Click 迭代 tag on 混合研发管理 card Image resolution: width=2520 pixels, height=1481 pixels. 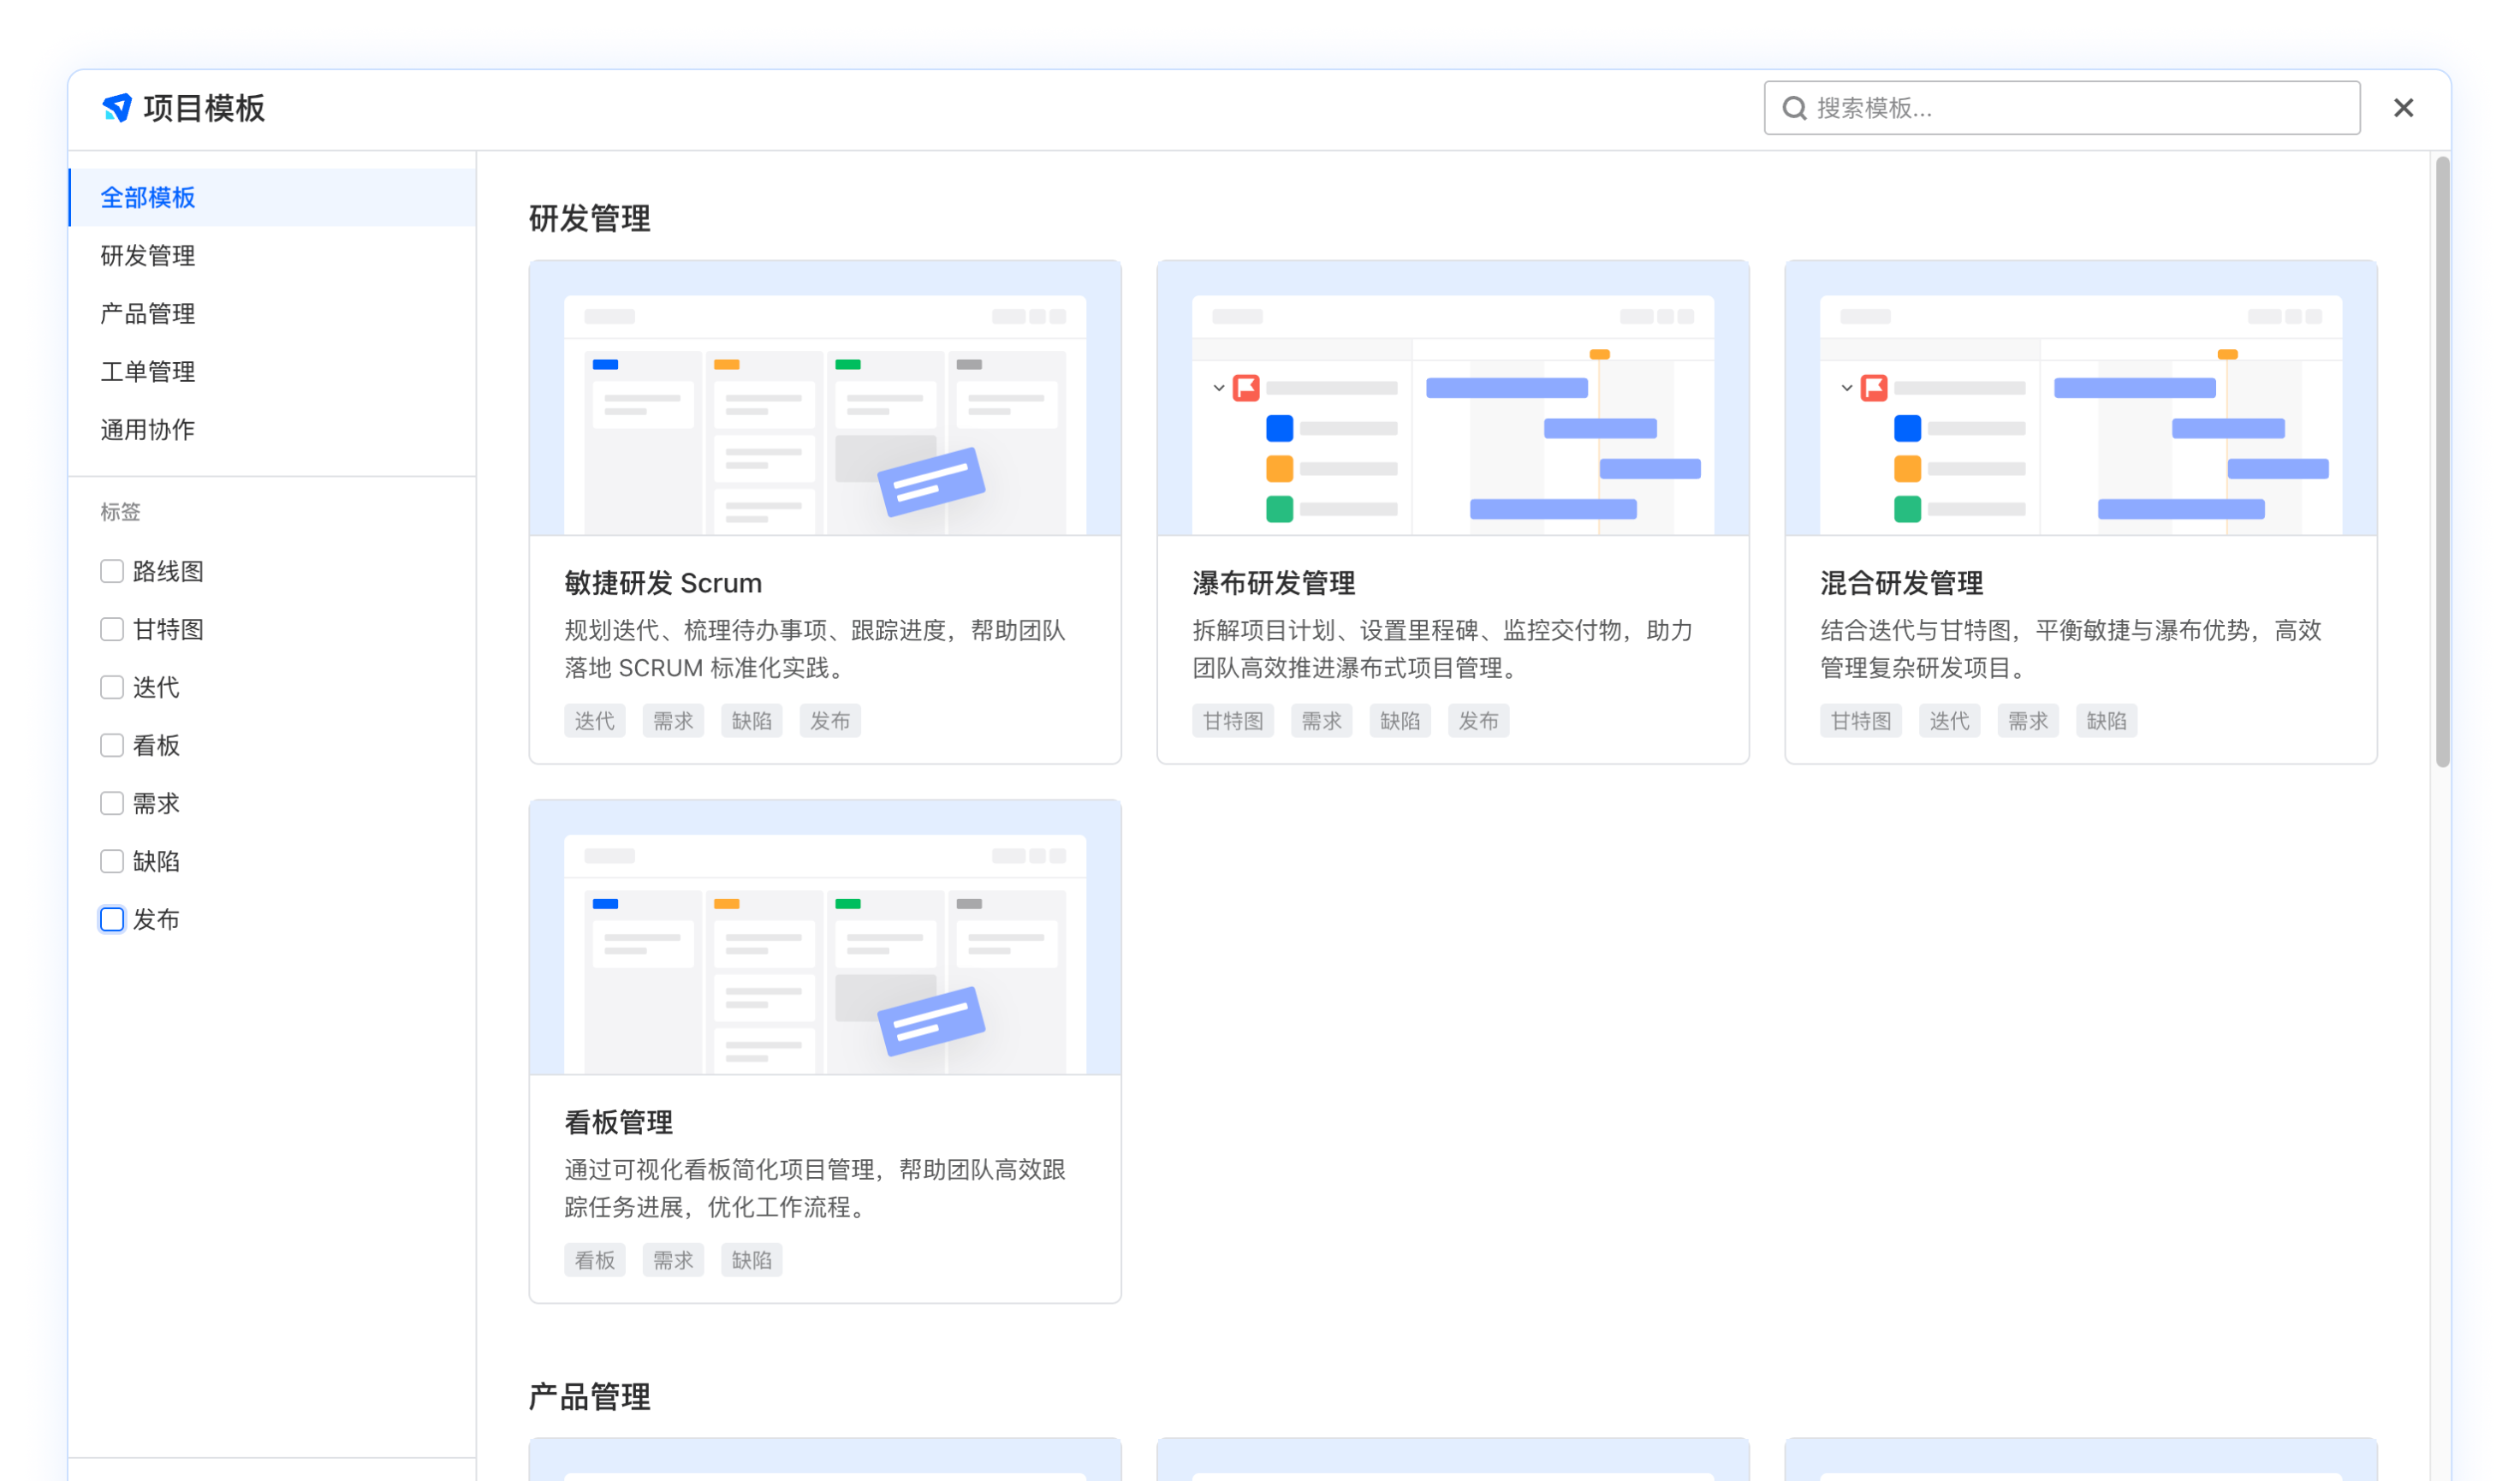point(1950,721)
